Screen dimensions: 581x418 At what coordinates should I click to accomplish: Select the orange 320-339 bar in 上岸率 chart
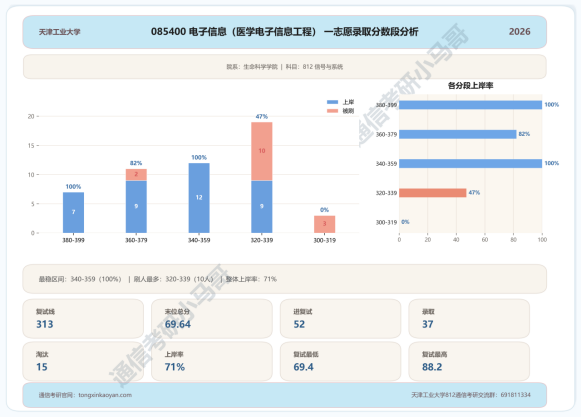(433, 193)
